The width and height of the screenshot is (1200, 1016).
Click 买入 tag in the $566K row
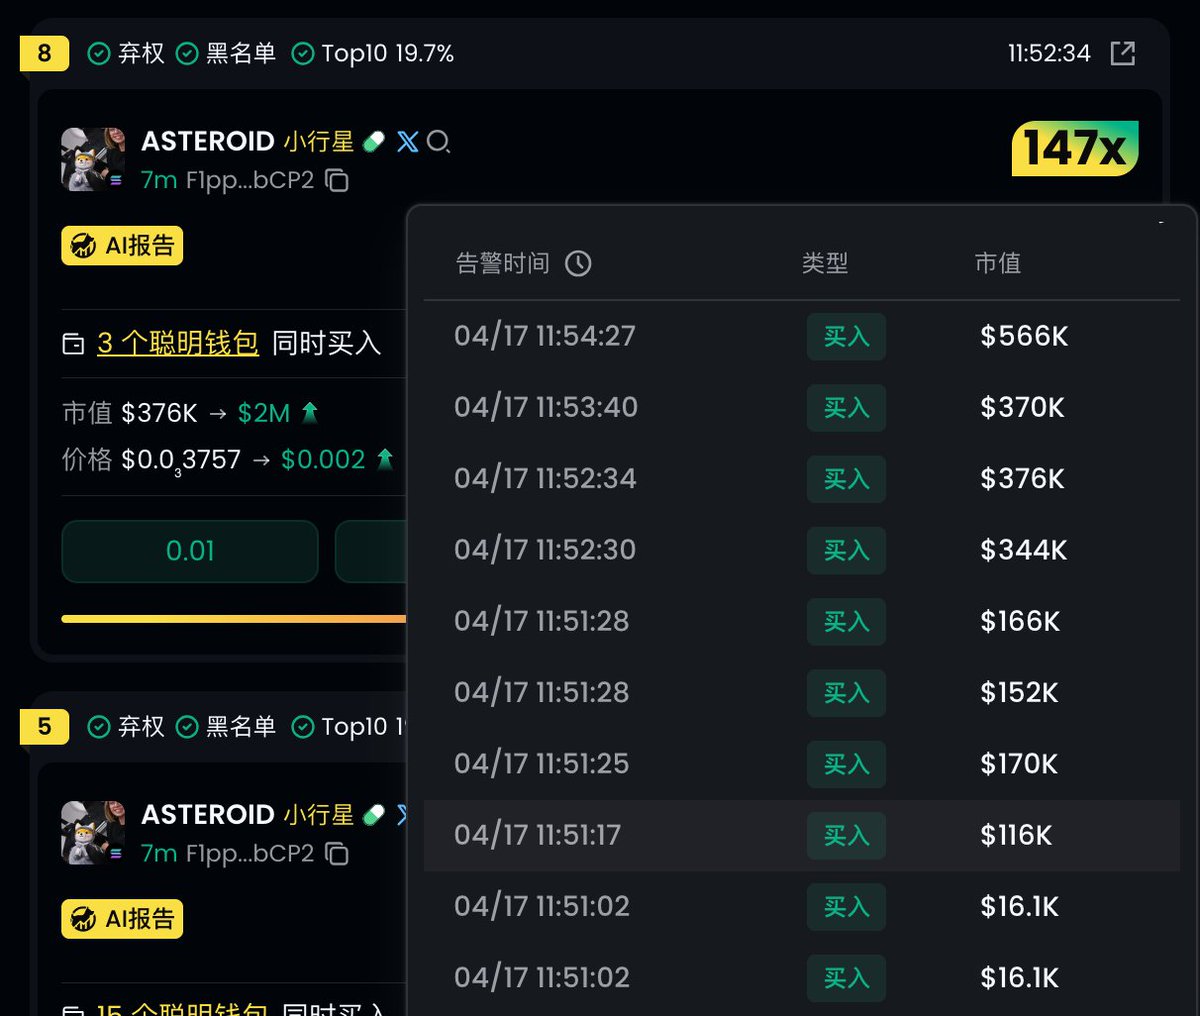click(846, 336)
